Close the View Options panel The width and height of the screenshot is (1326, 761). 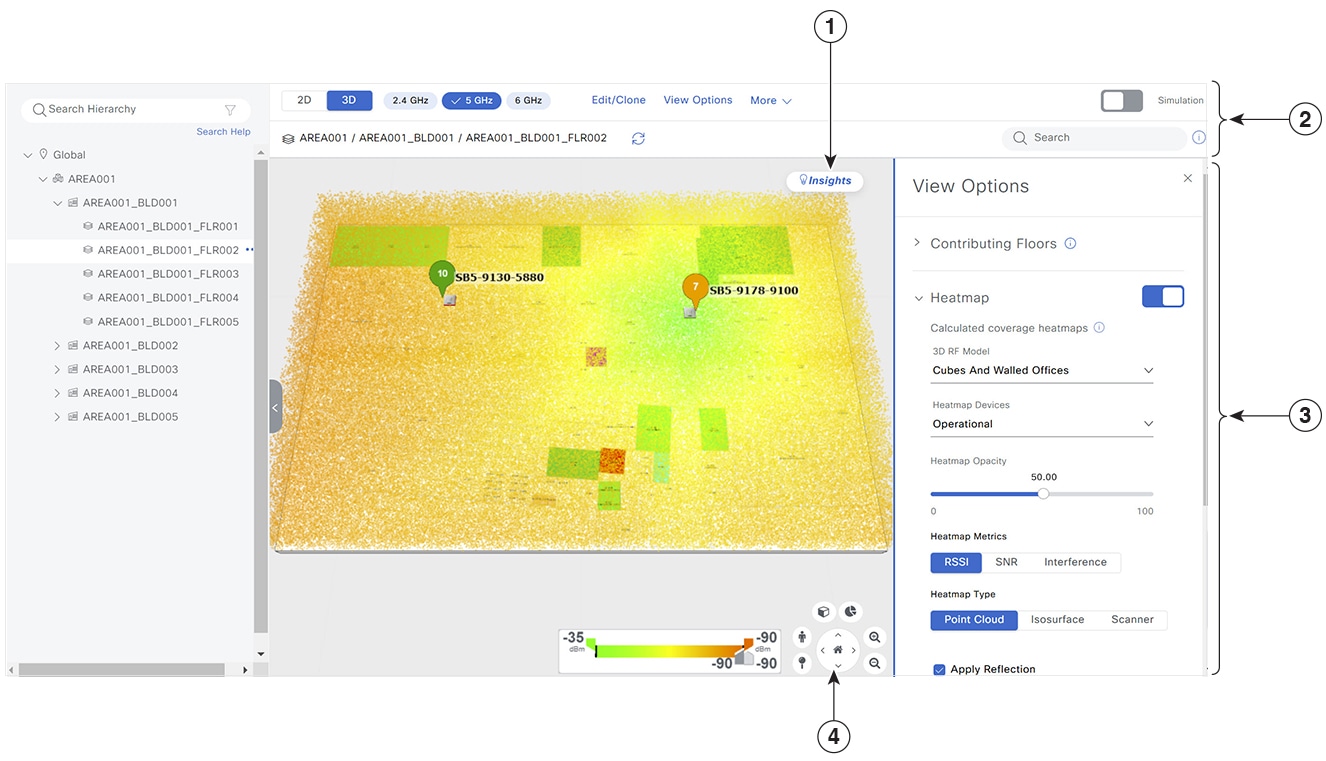[1188, 178]
